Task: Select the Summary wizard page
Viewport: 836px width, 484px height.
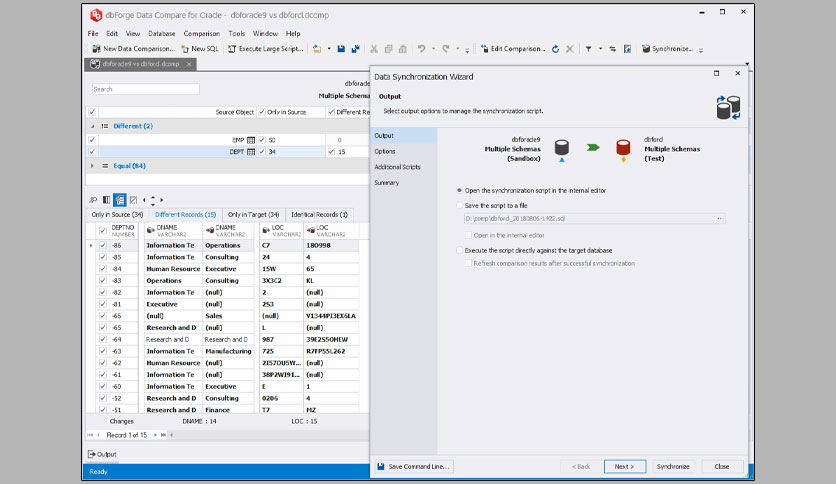Action: tap(387, 182)
